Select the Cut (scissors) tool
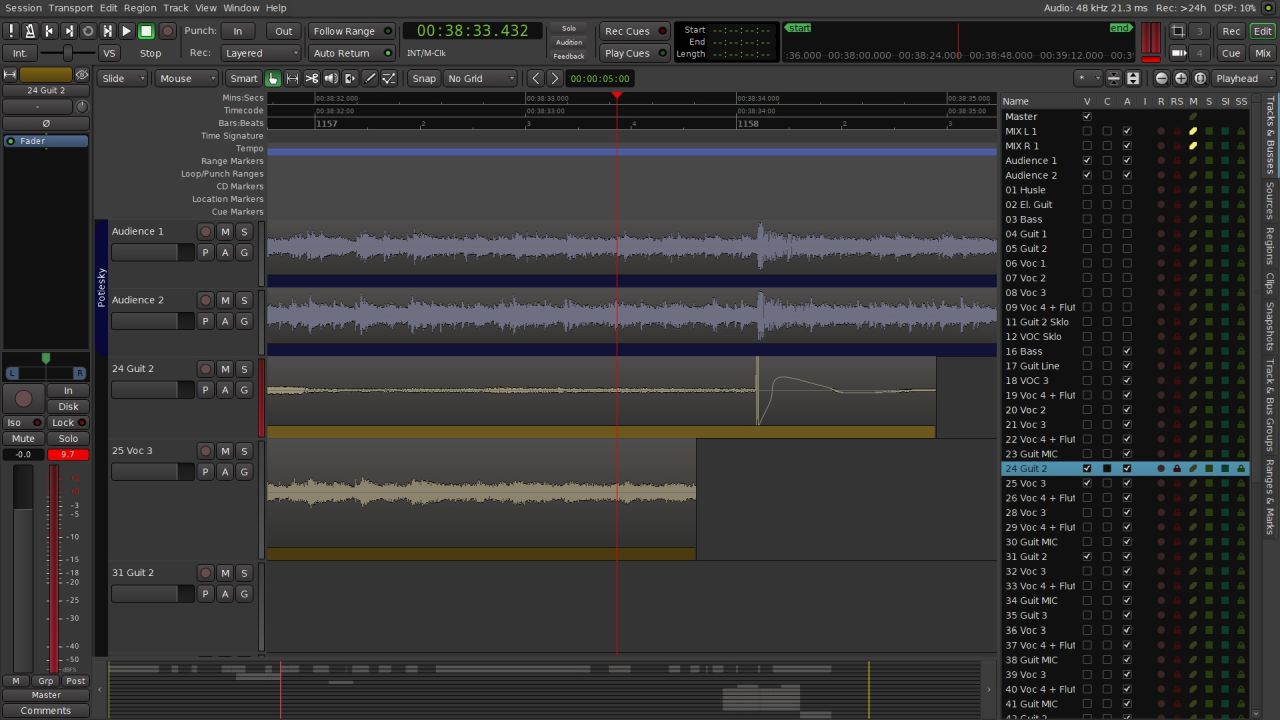This screenshot has width=1280, height=720. (x=312, y=78)
